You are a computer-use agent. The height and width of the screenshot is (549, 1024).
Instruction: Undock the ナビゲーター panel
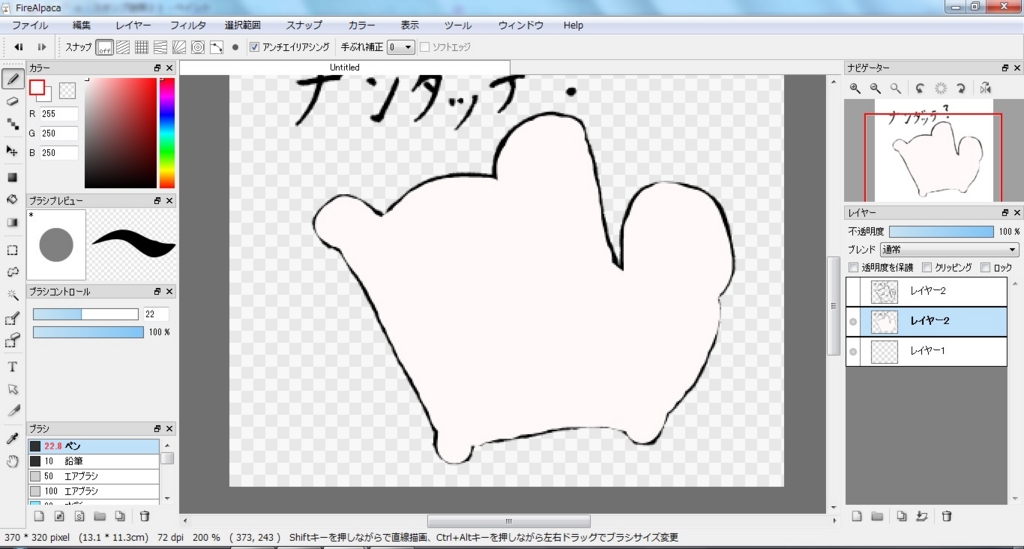[1005, 68]
